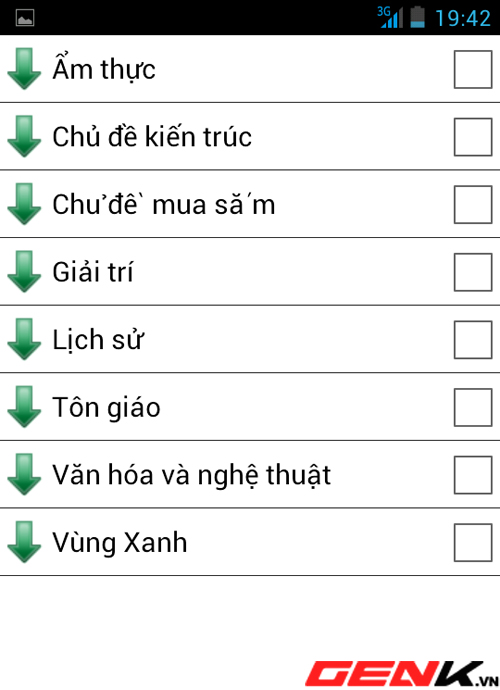Tick the Tôn giáo checkbox
This screenshot has width=500, height=690.
(473, 407)
